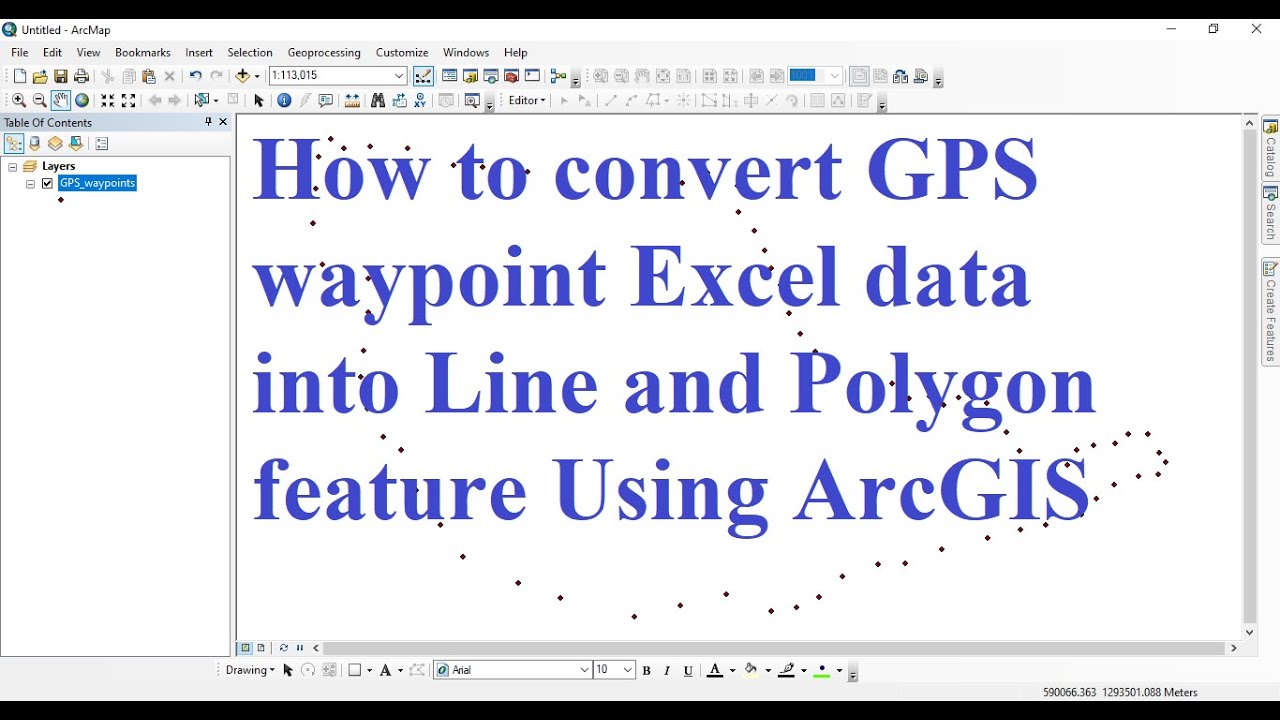List layers by selection
The height and width of the screenshot is (720, 1280).
pos(76,143)
